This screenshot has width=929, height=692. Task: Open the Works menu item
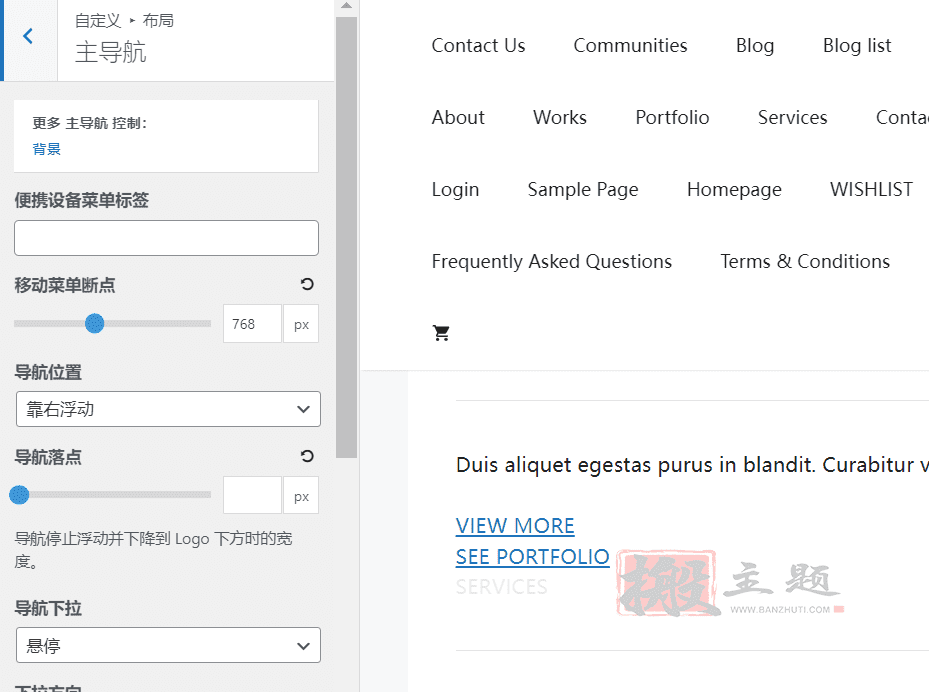click(560, 117)
